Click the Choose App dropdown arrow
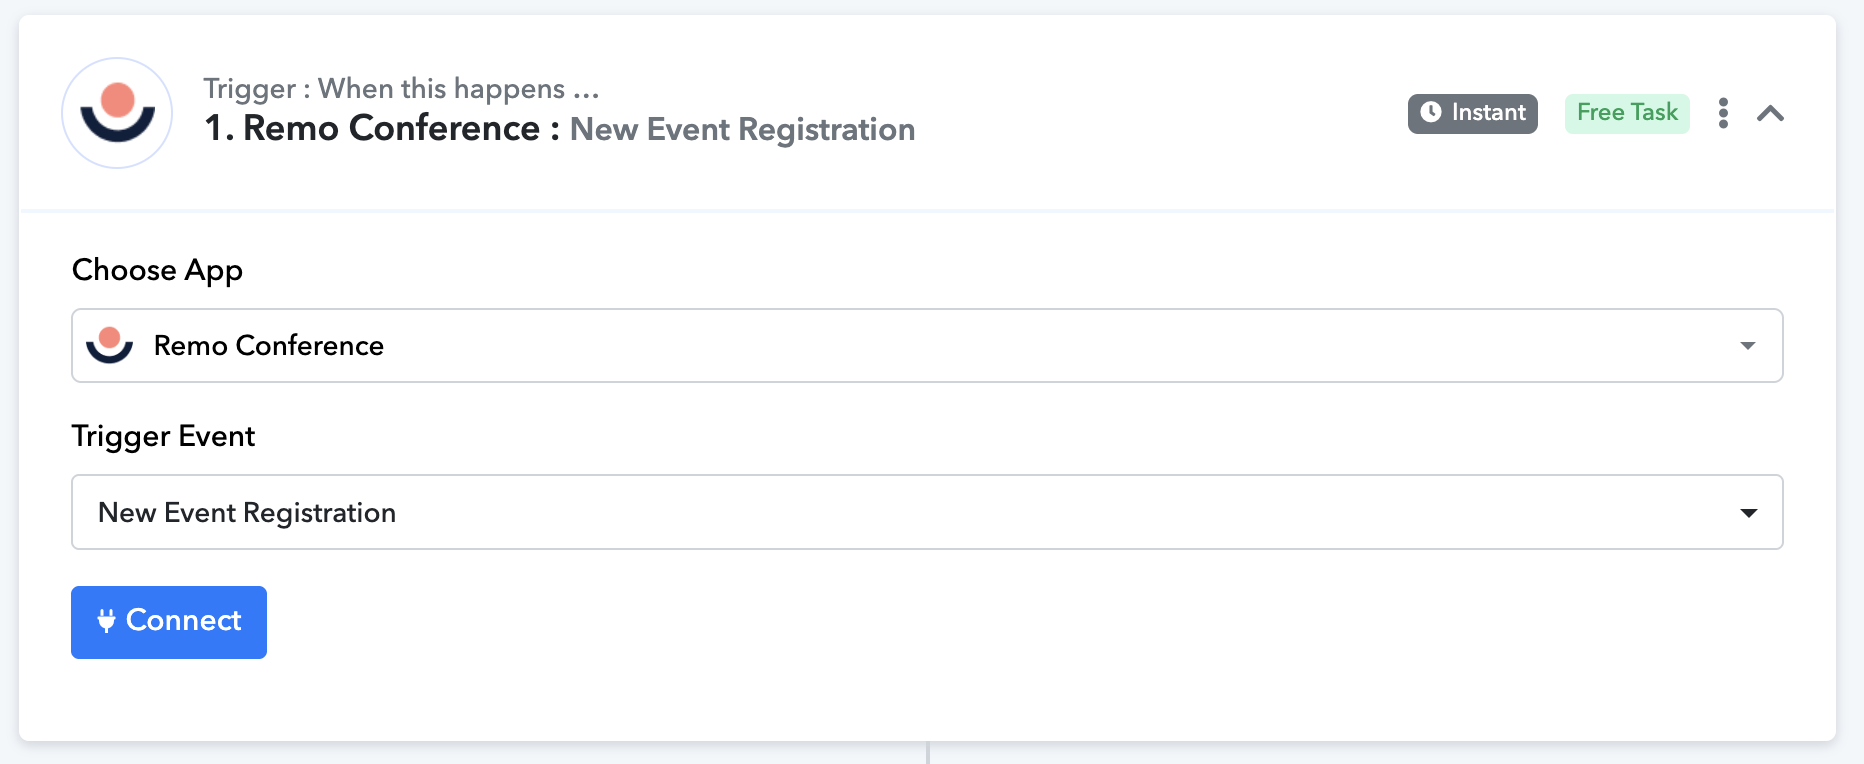 click(x=1748, y=345)
